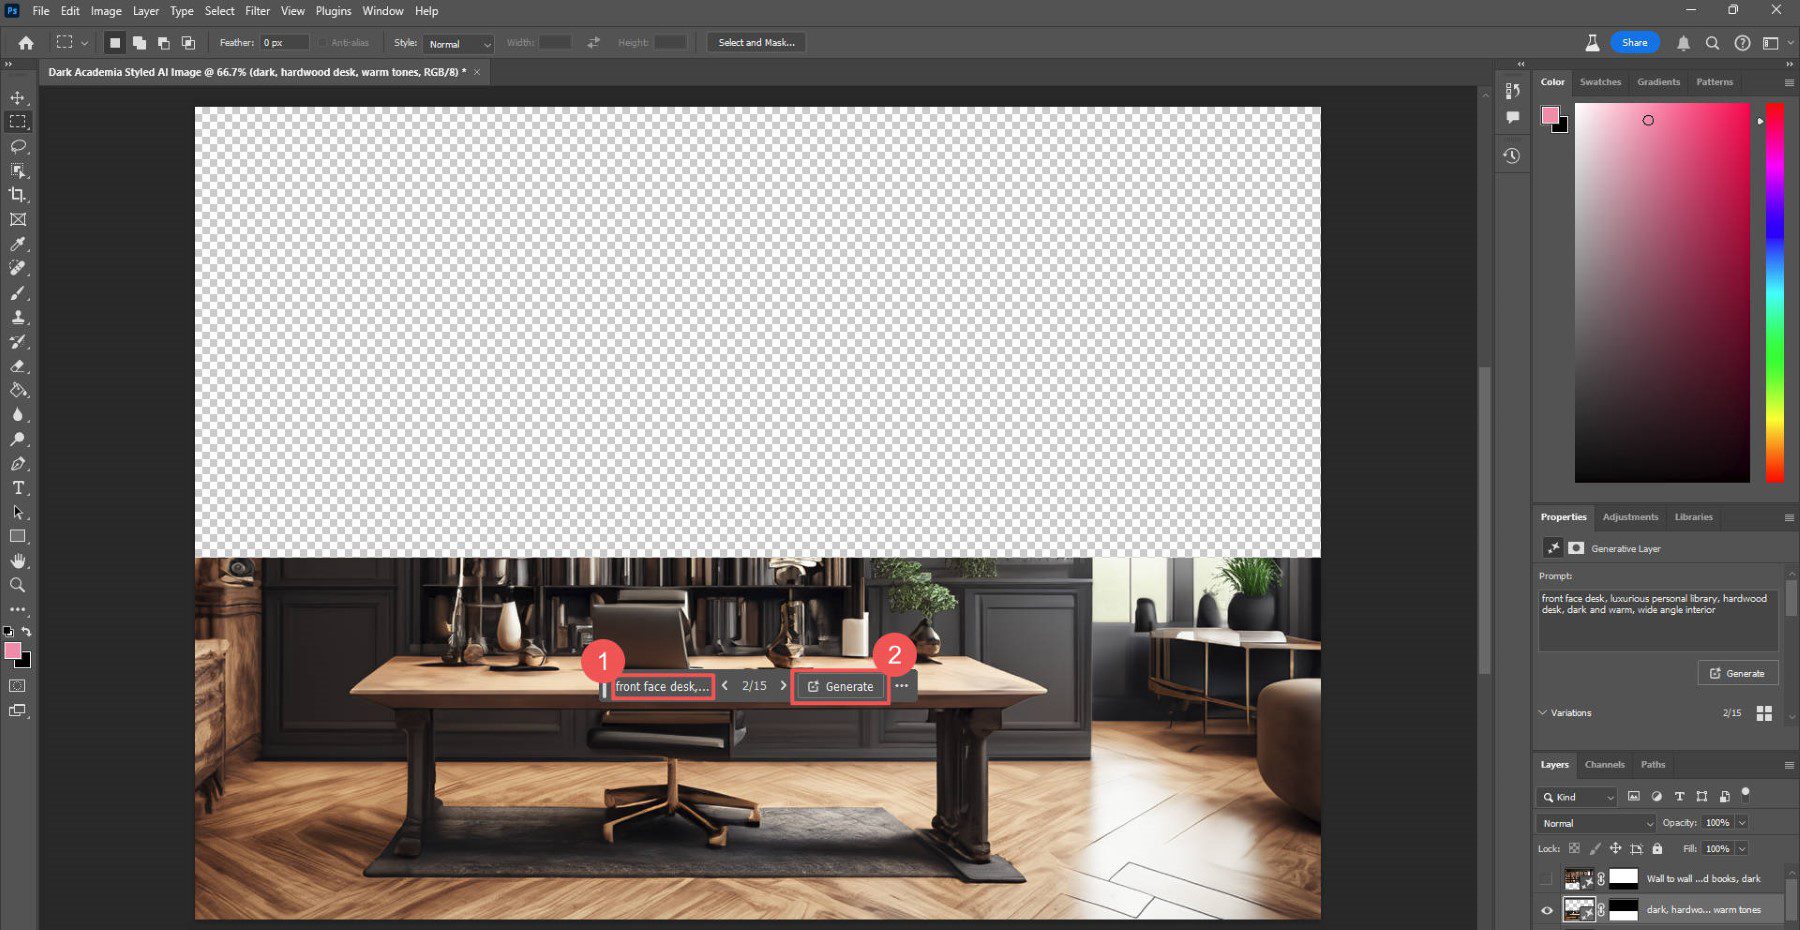Select the Crop tool
The width and height of the screenshot is (1800, 930).
click(18, 195)
